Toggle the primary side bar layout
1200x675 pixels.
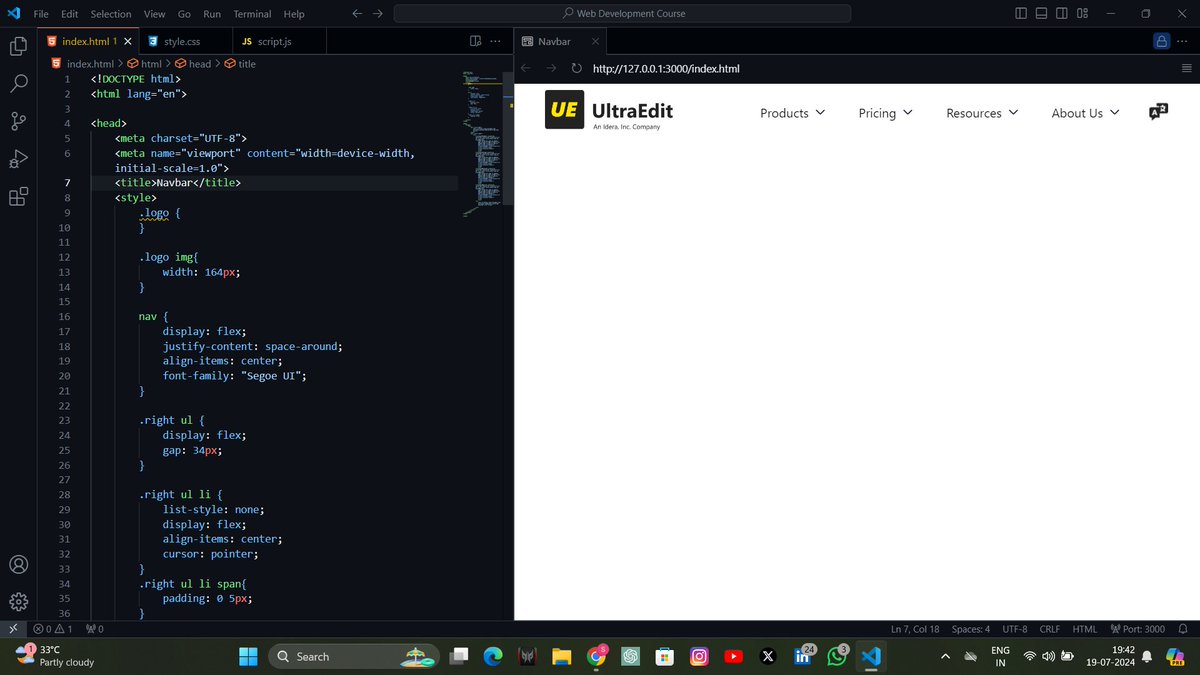[1021, 14]
